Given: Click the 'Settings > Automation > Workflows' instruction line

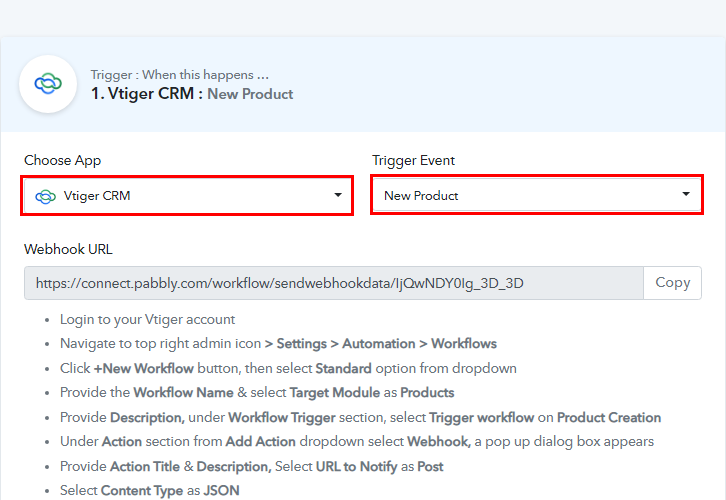Looking at the screenshot, I should tap(278, 344).
